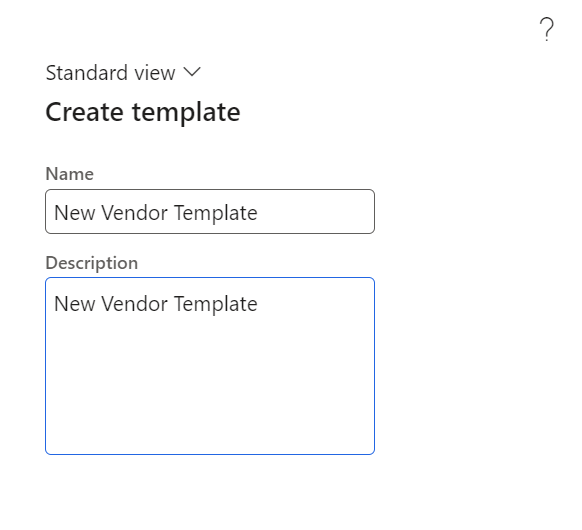Click the word Create in the heading
This screenshot has width=582, height=530.
84,112
